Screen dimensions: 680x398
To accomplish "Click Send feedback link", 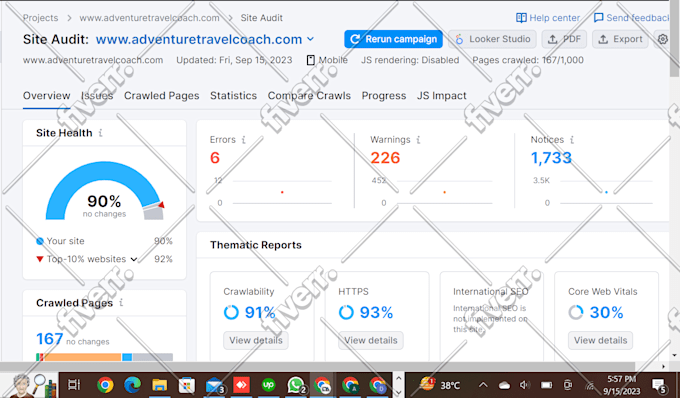I will [631, 18].
